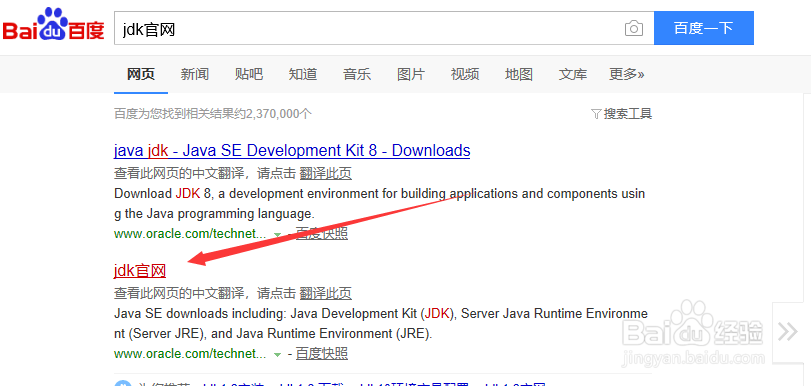811x386 pixels.
Task: Open 百度快照 of the jdk官网 result
Action: pyautogui.click(x=322, y=354)
